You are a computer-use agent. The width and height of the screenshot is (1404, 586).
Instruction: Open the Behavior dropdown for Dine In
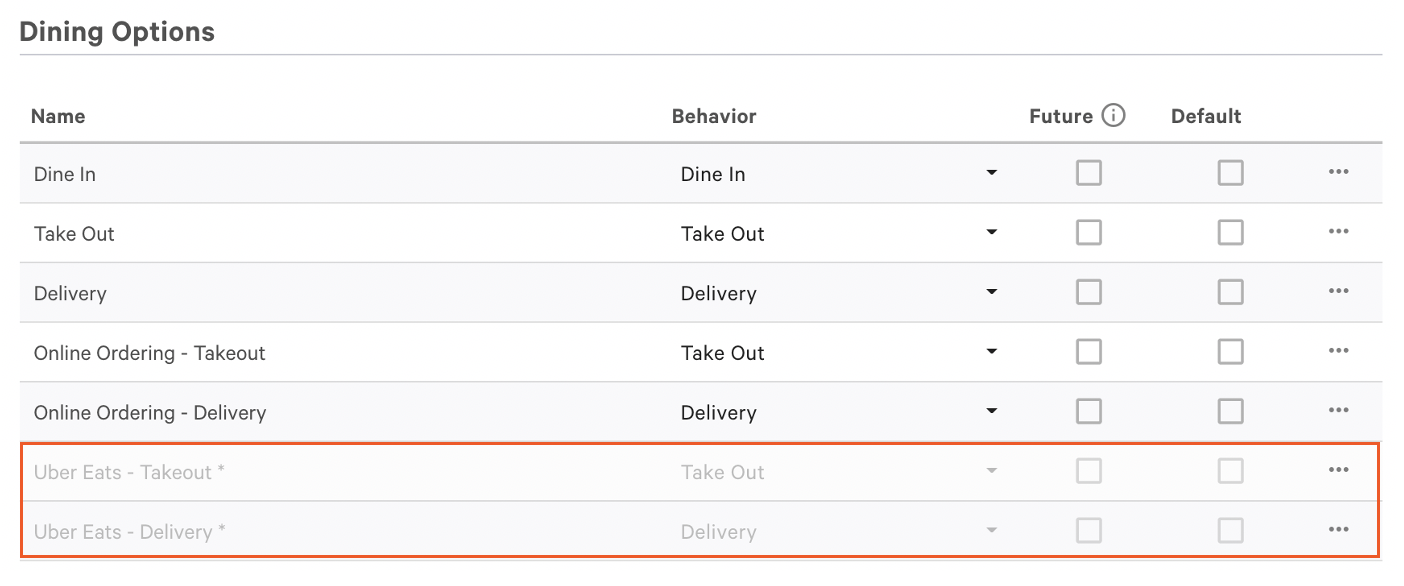tap(990, 172)
